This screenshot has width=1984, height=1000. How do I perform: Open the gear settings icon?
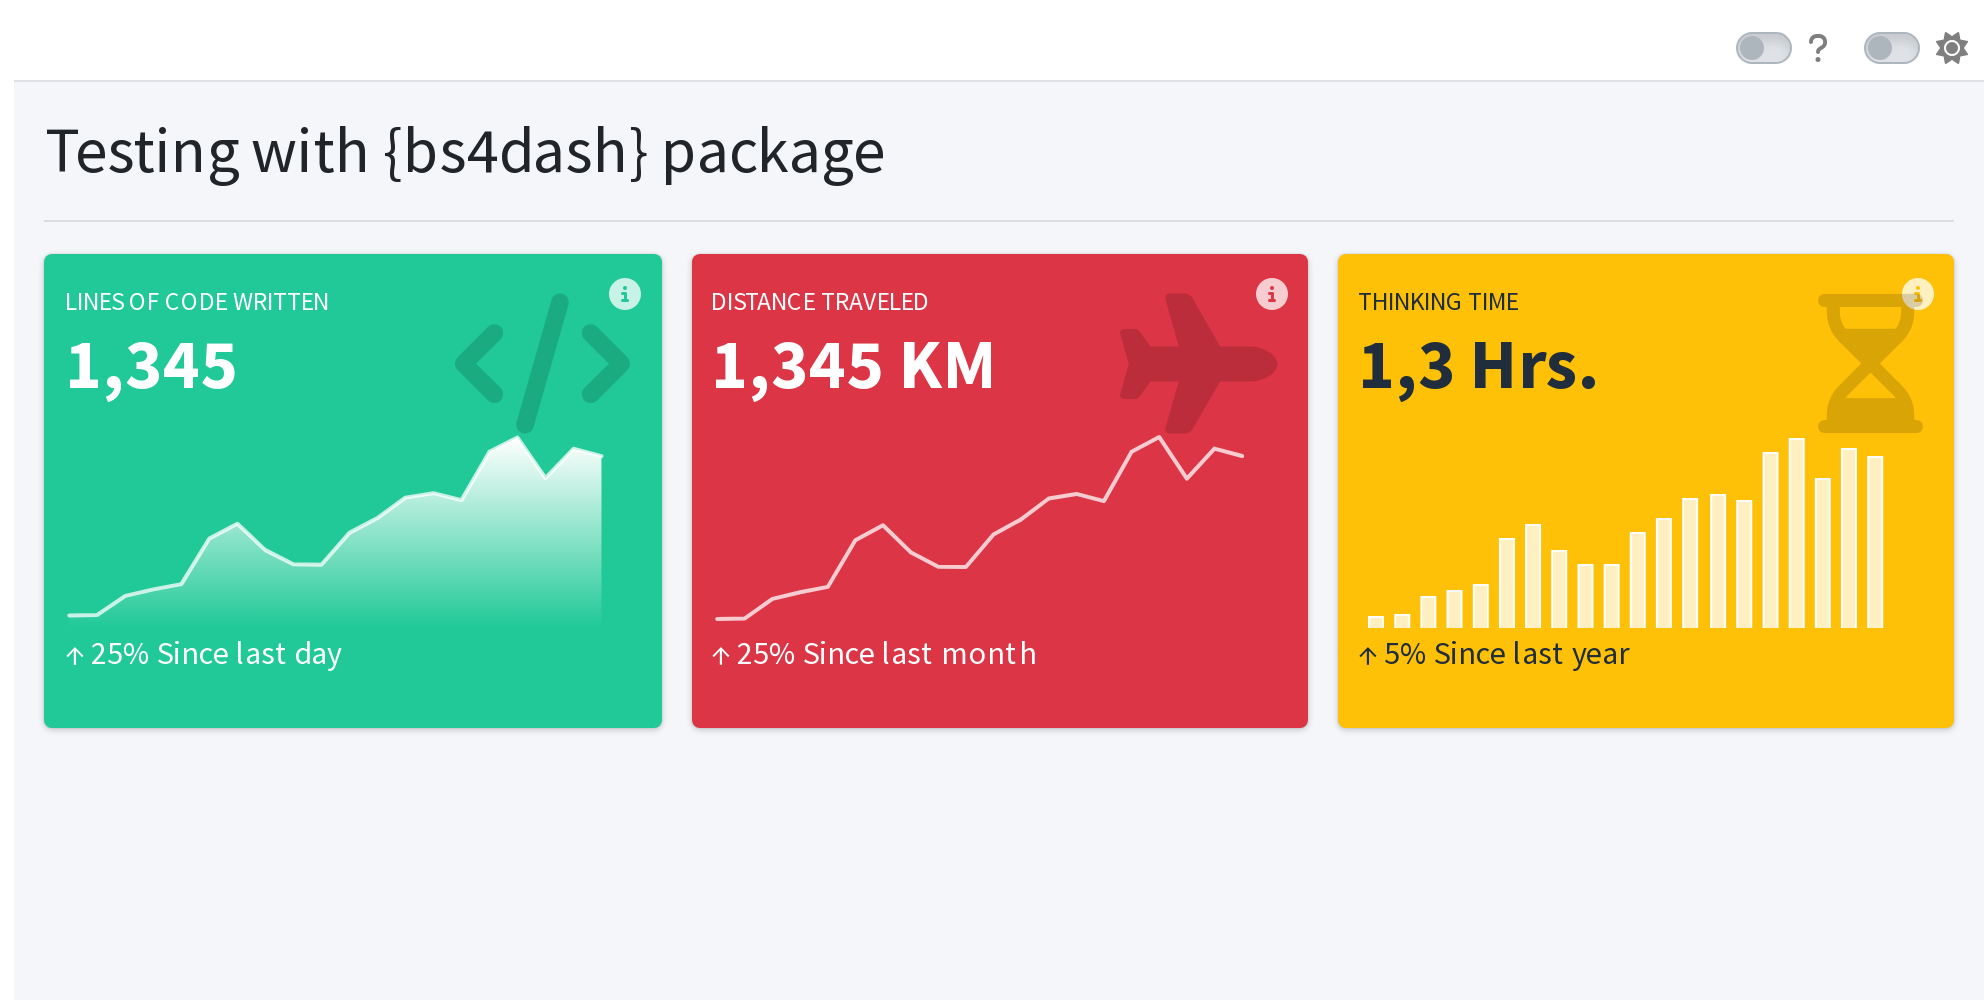(1951, 48)
